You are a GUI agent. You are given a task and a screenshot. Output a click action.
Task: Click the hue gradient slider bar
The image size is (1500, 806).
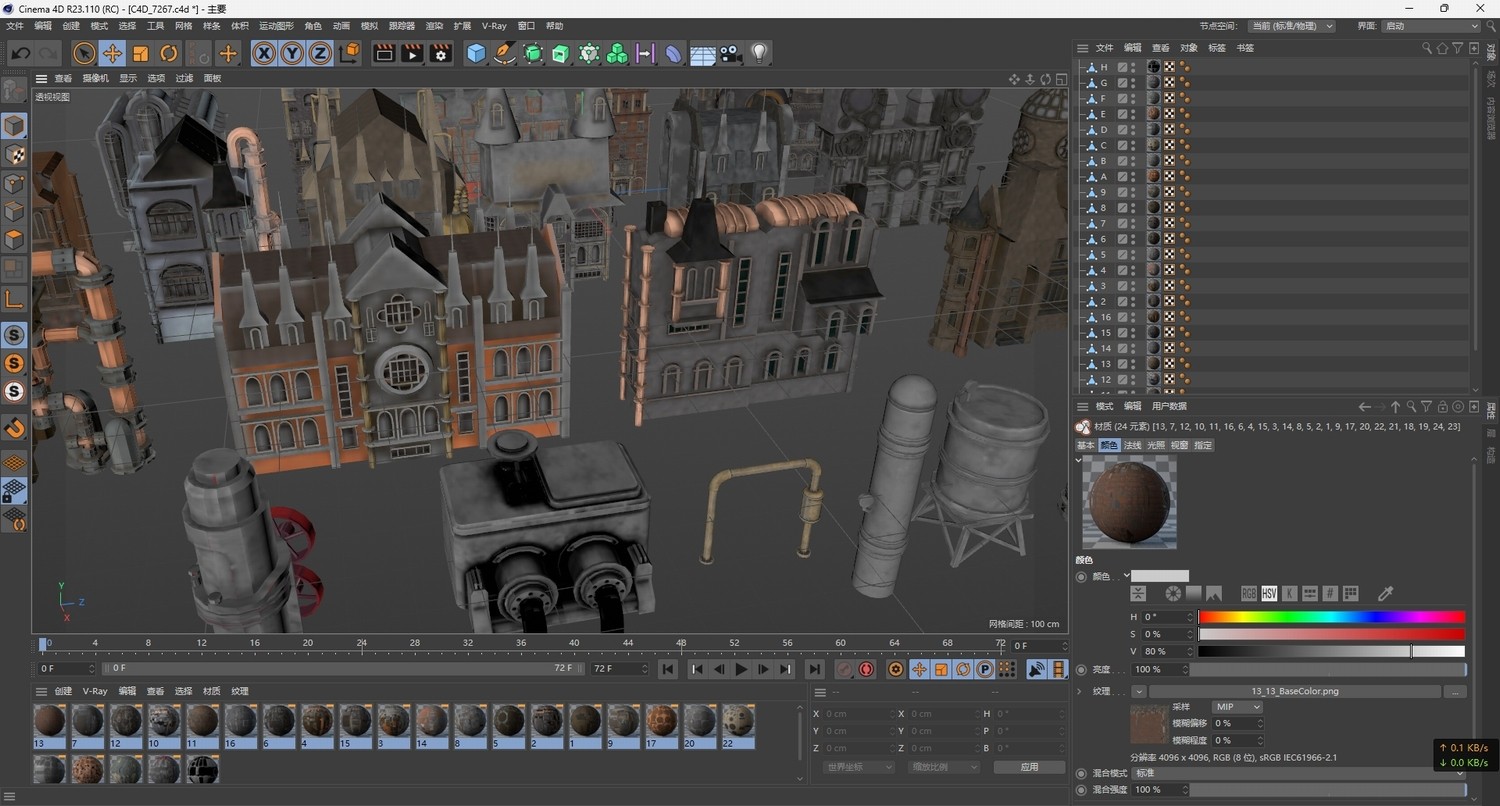coord(1331,617)
